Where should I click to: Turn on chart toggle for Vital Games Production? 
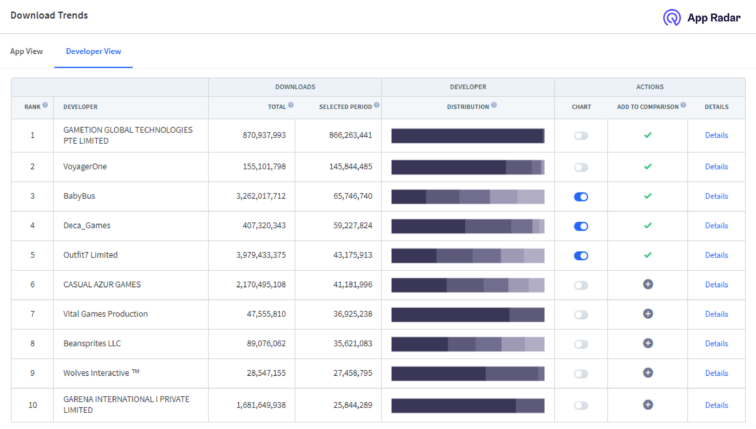coord(581,315)
